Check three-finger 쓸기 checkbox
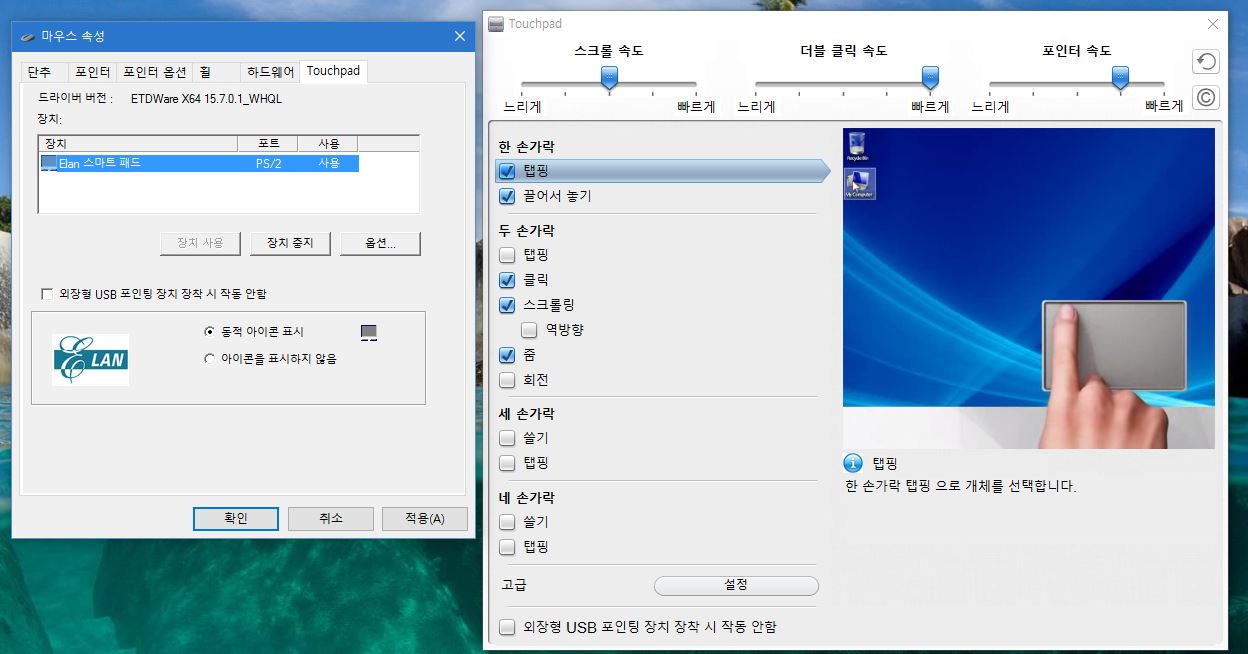 coord(507,438)
